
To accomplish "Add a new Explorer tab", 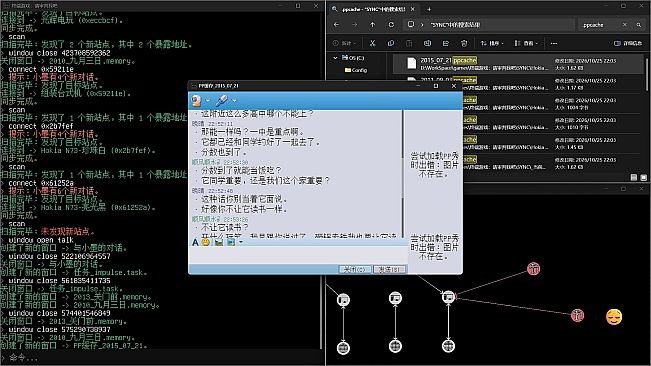I will 429,9.
